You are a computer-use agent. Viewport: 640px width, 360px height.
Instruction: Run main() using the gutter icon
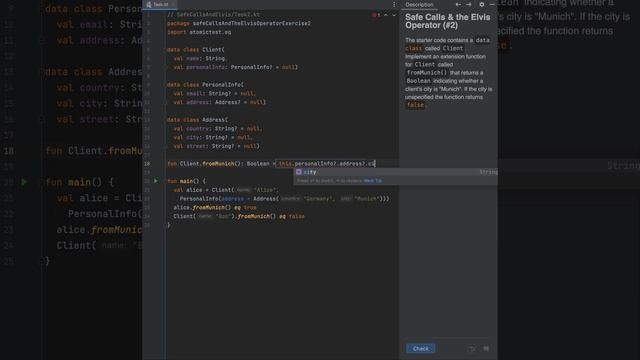click(156, 181)
